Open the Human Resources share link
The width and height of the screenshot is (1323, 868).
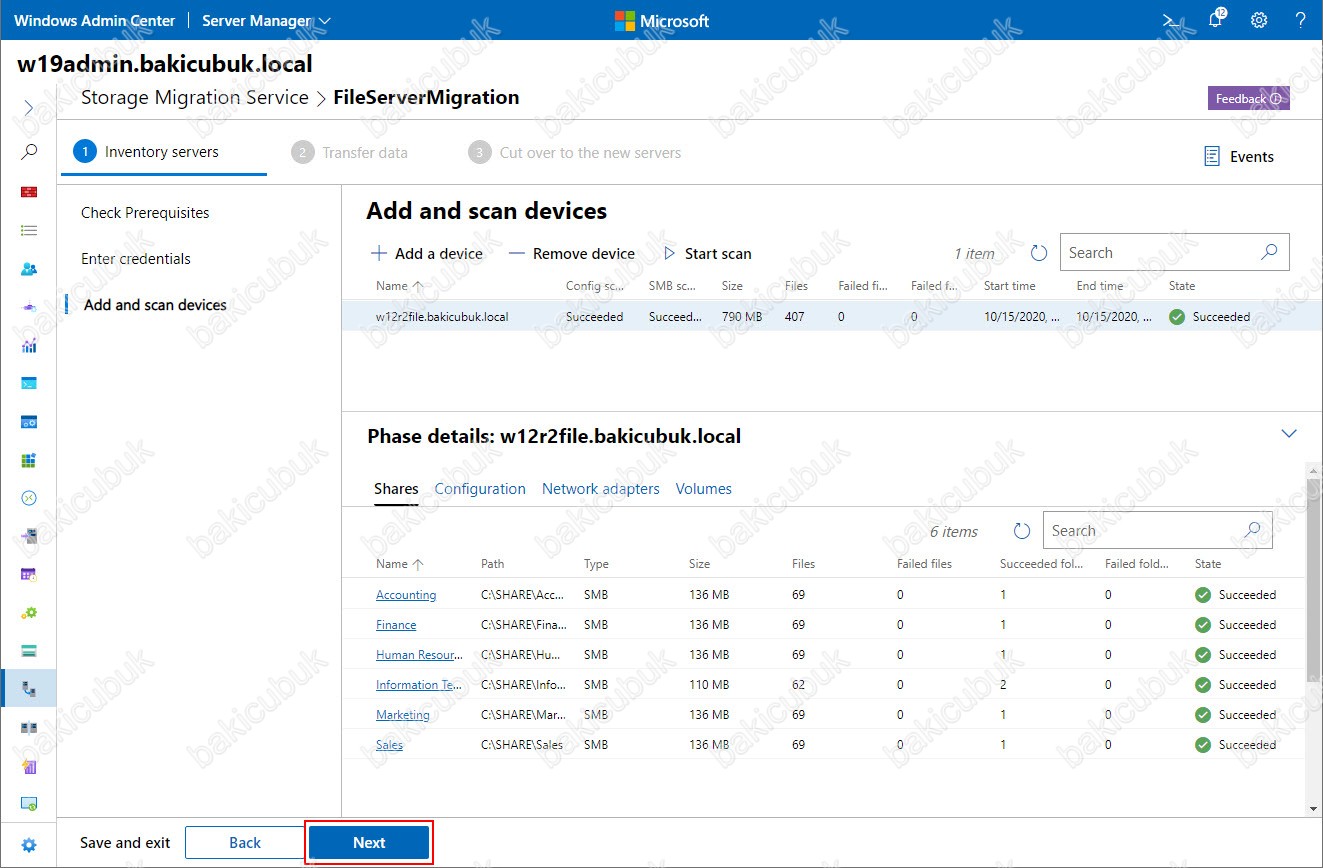point(419,655)
